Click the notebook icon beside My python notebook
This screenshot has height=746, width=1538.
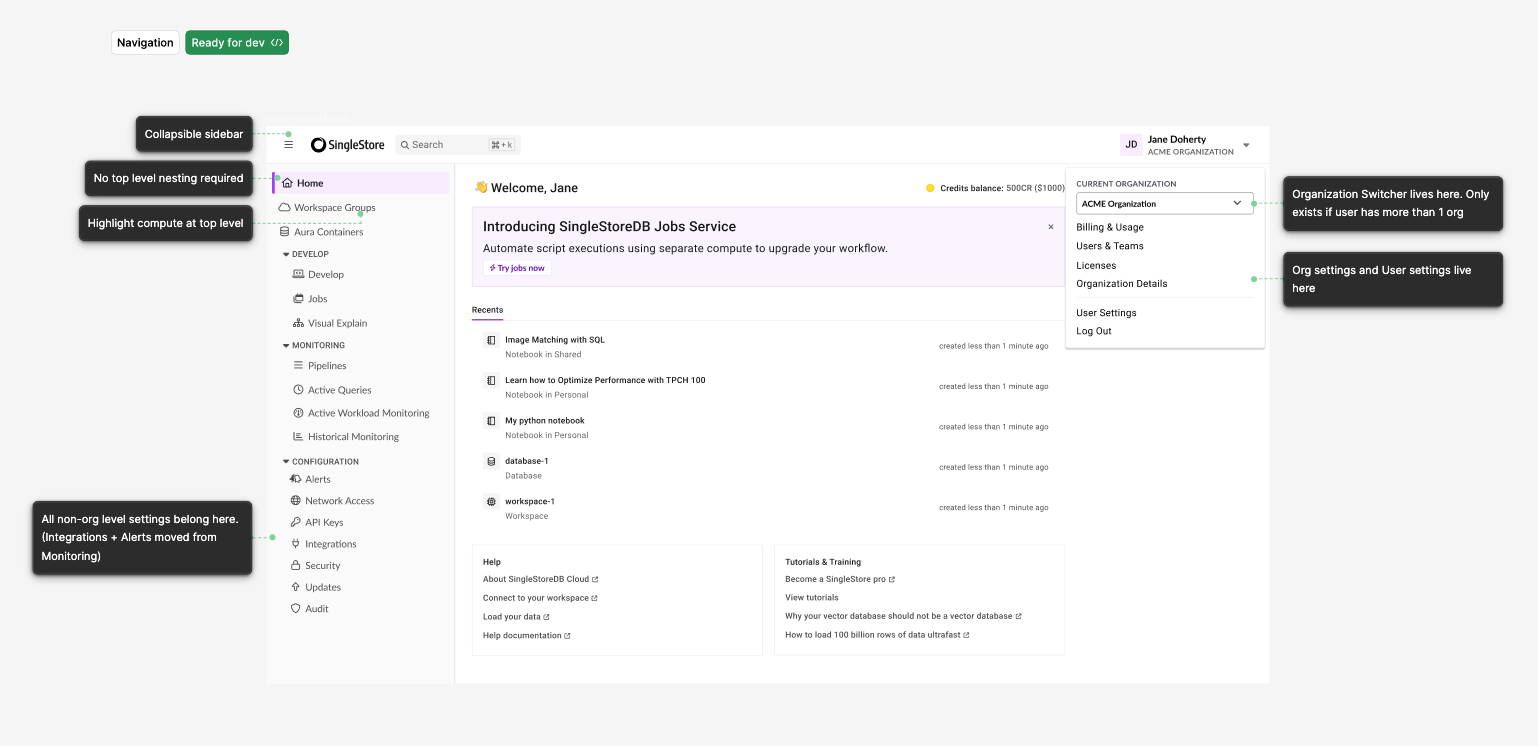pos(491,421)
